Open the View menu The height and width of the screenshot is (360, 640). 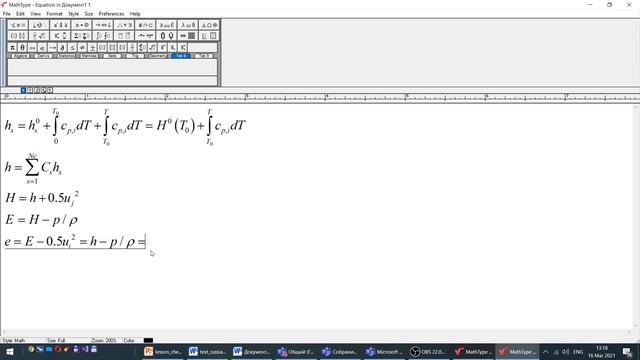(x=36, y=14)
